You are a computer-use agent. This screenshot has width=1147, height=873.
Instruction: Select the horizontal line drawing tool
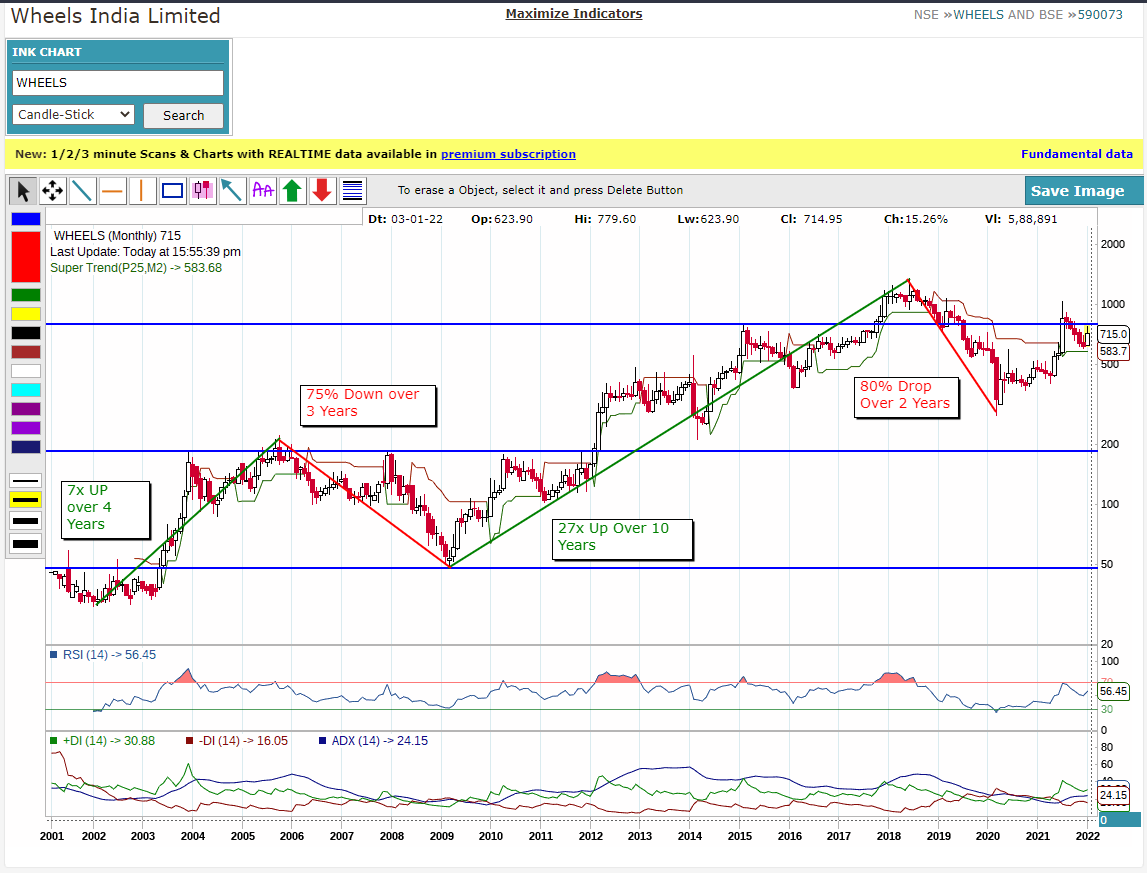click(113, 191)
